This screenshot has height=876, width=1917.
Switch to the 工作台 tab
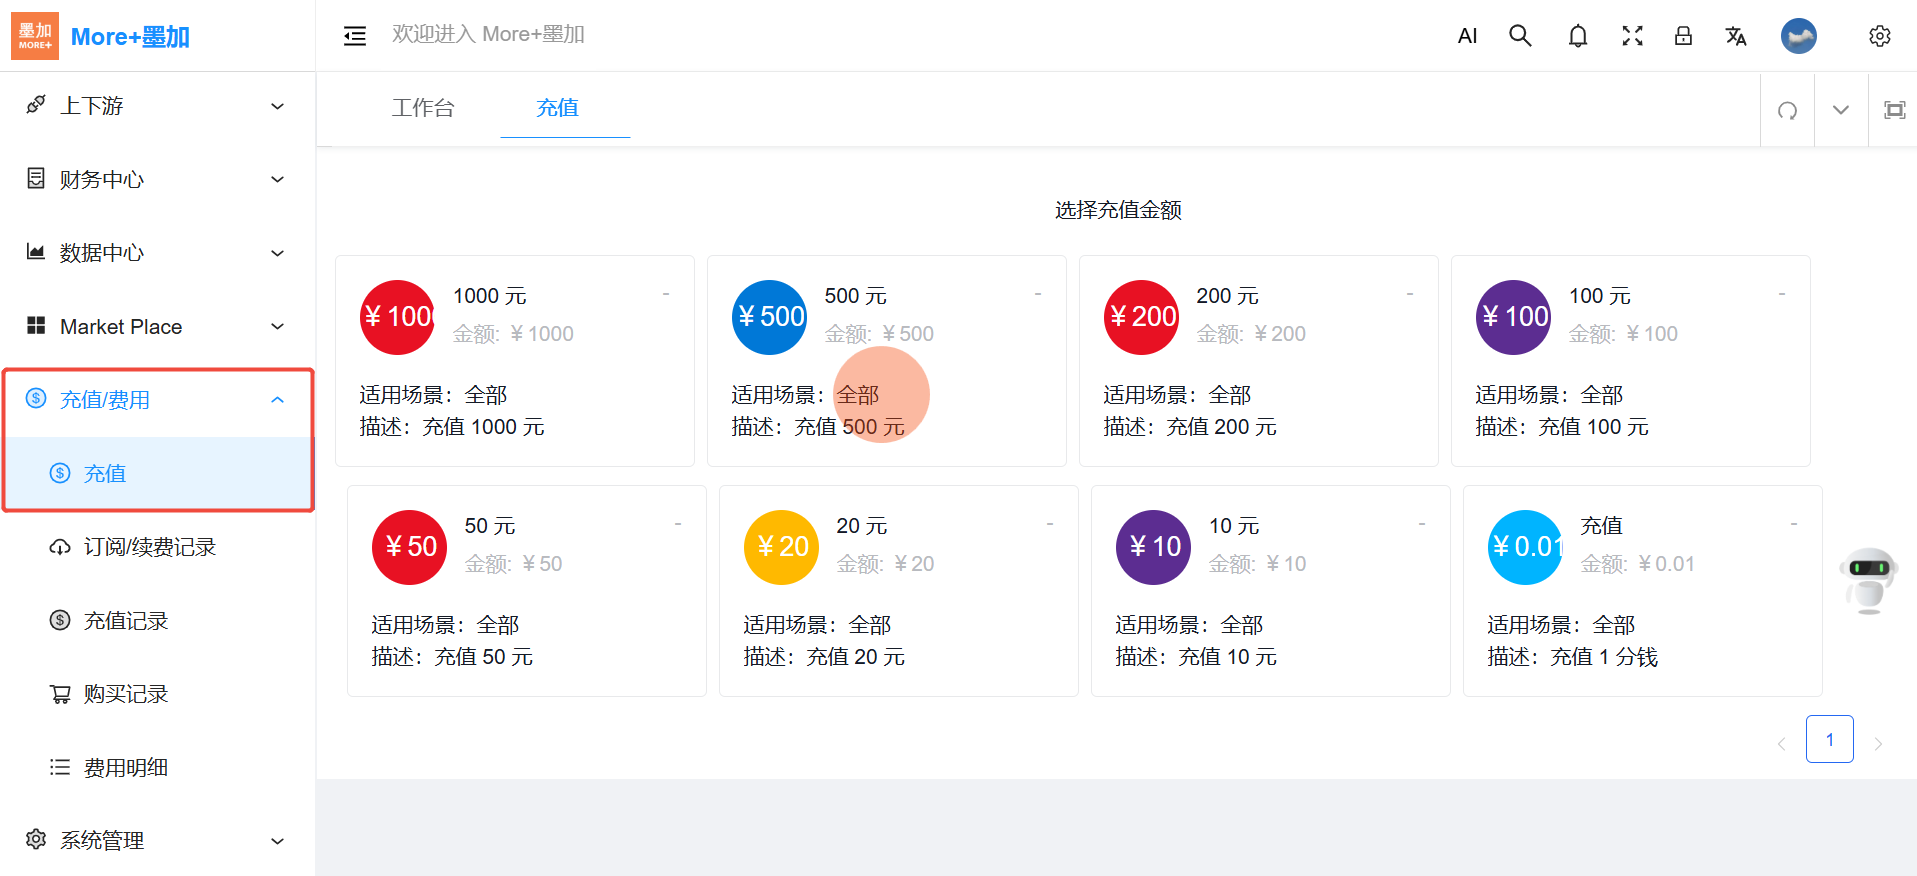coord(423,108)
